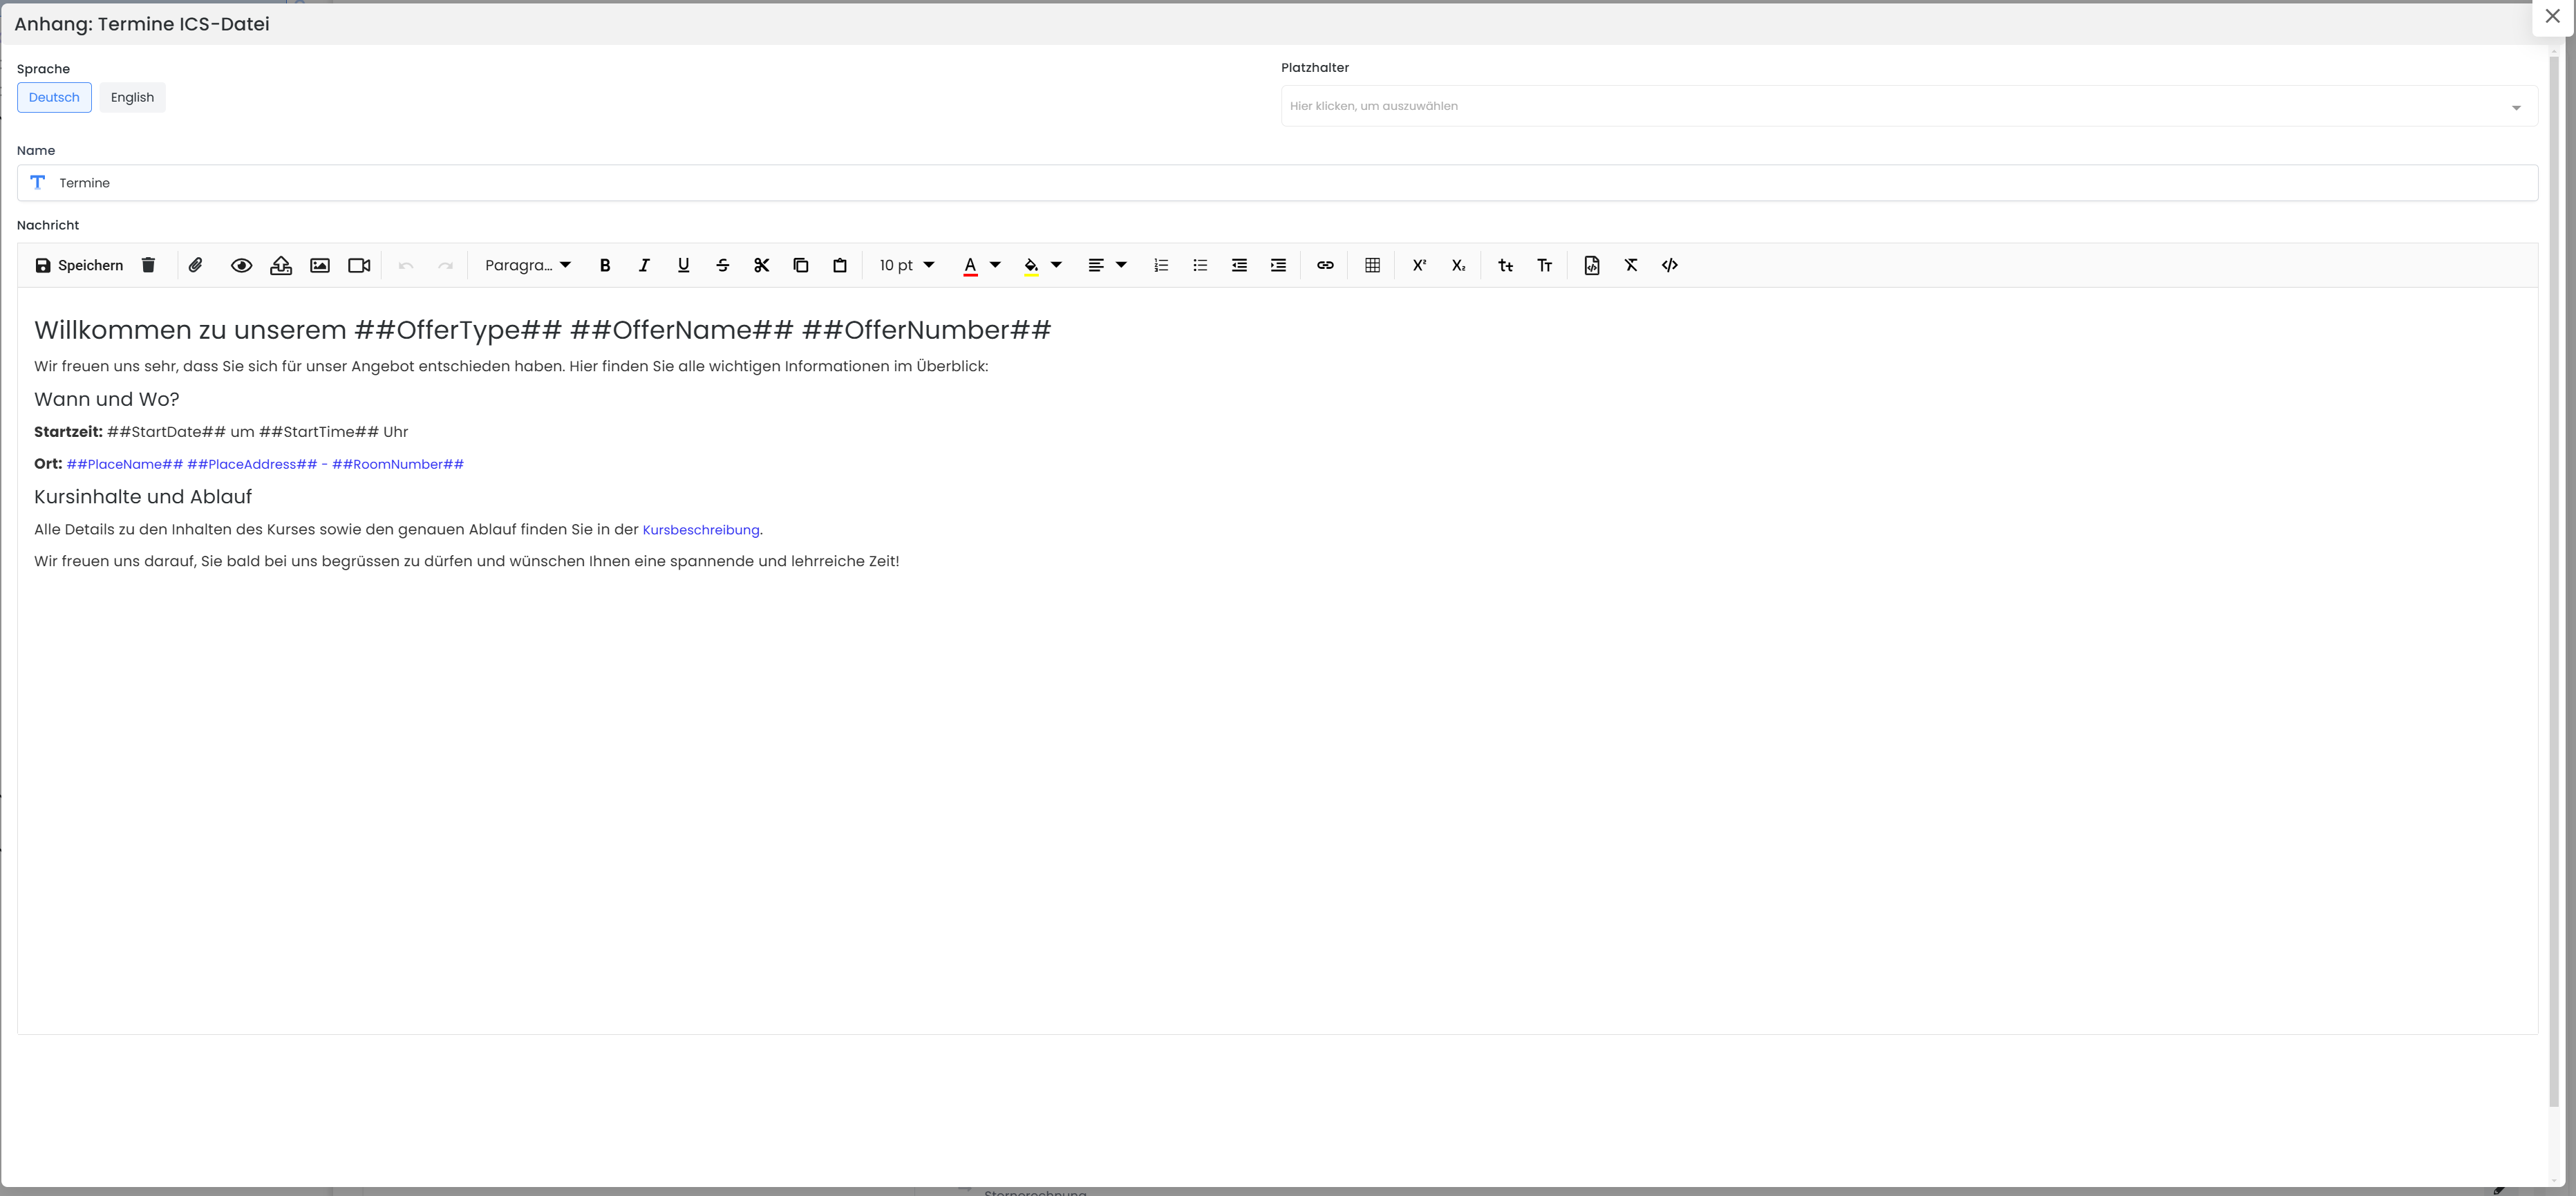Click the trash delete icon in toolbar

point(148,265)
